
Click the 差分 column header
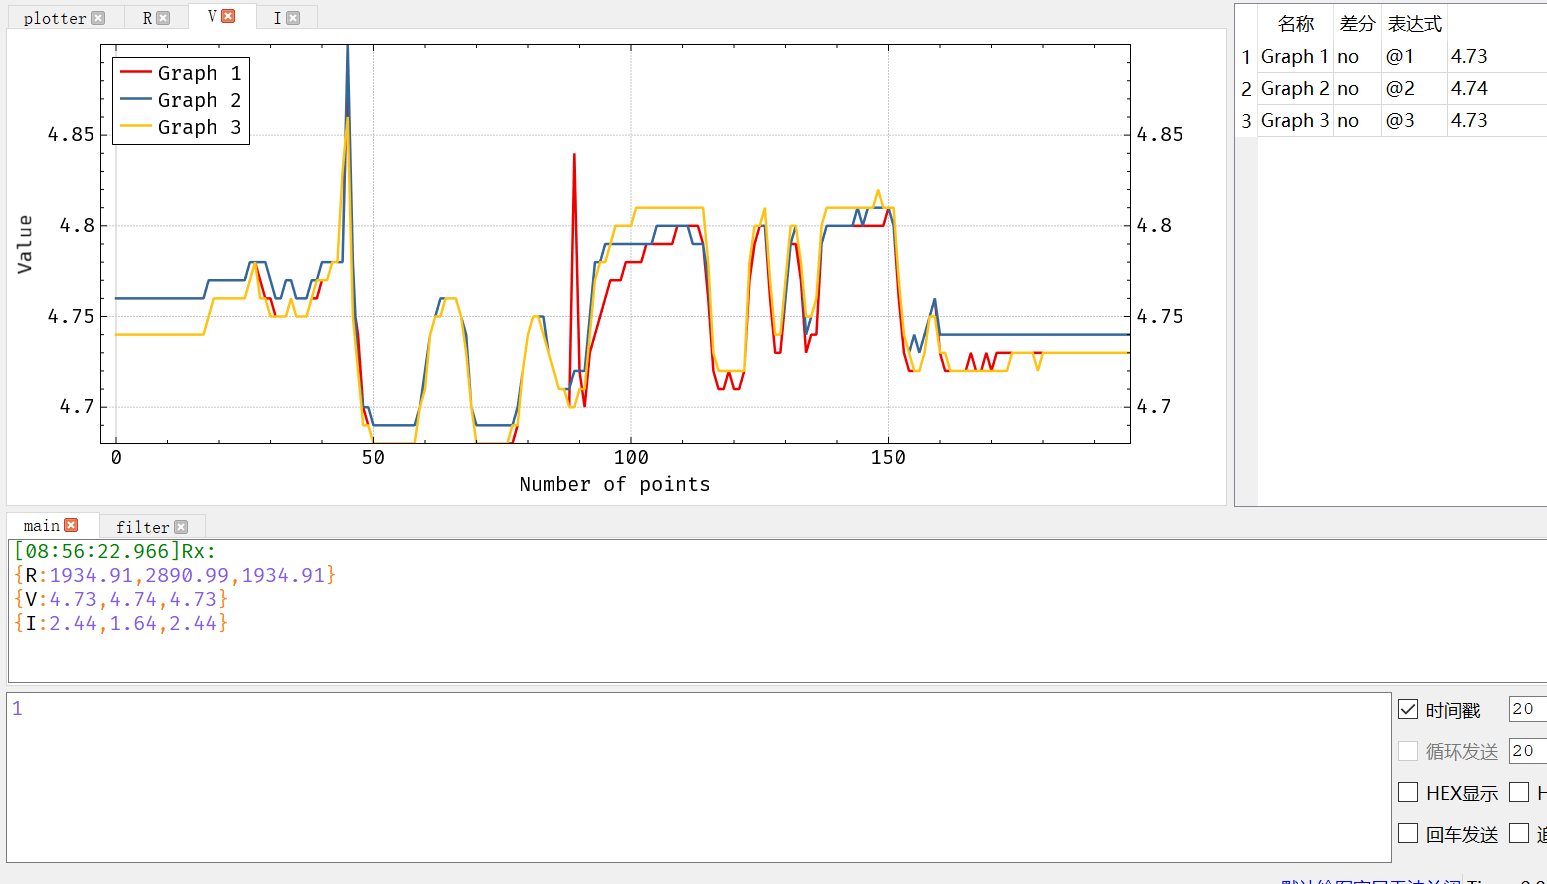click(x=1357, y=24)
